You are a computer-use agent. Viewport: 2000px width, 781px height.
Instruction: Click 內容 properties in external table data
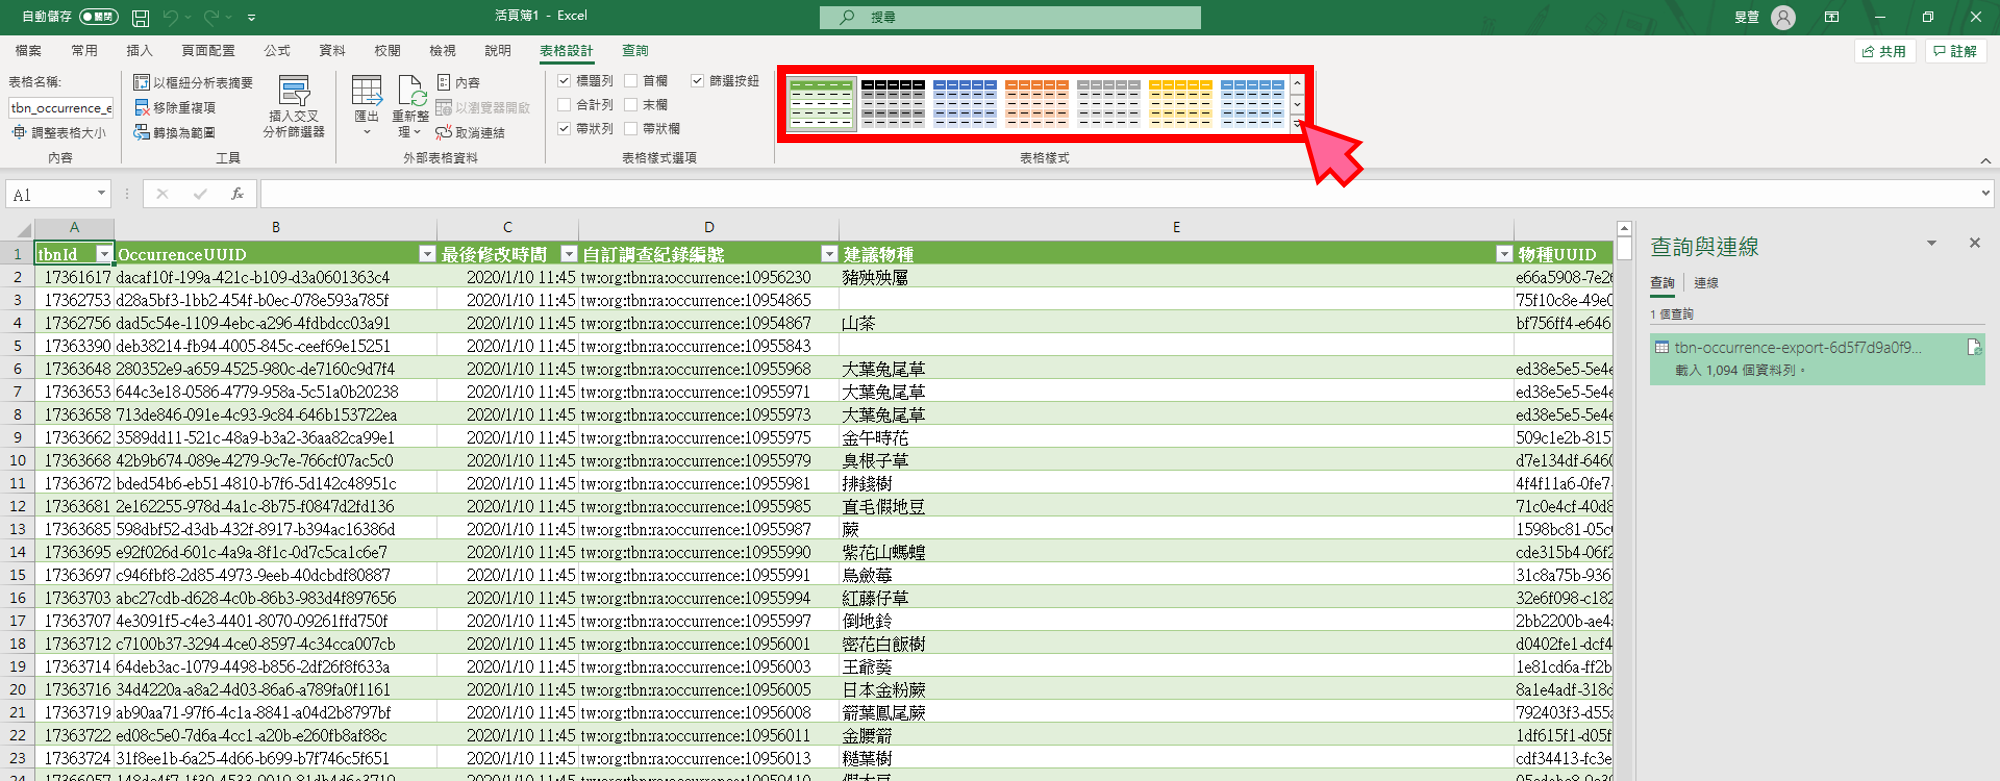click(459, 82)
